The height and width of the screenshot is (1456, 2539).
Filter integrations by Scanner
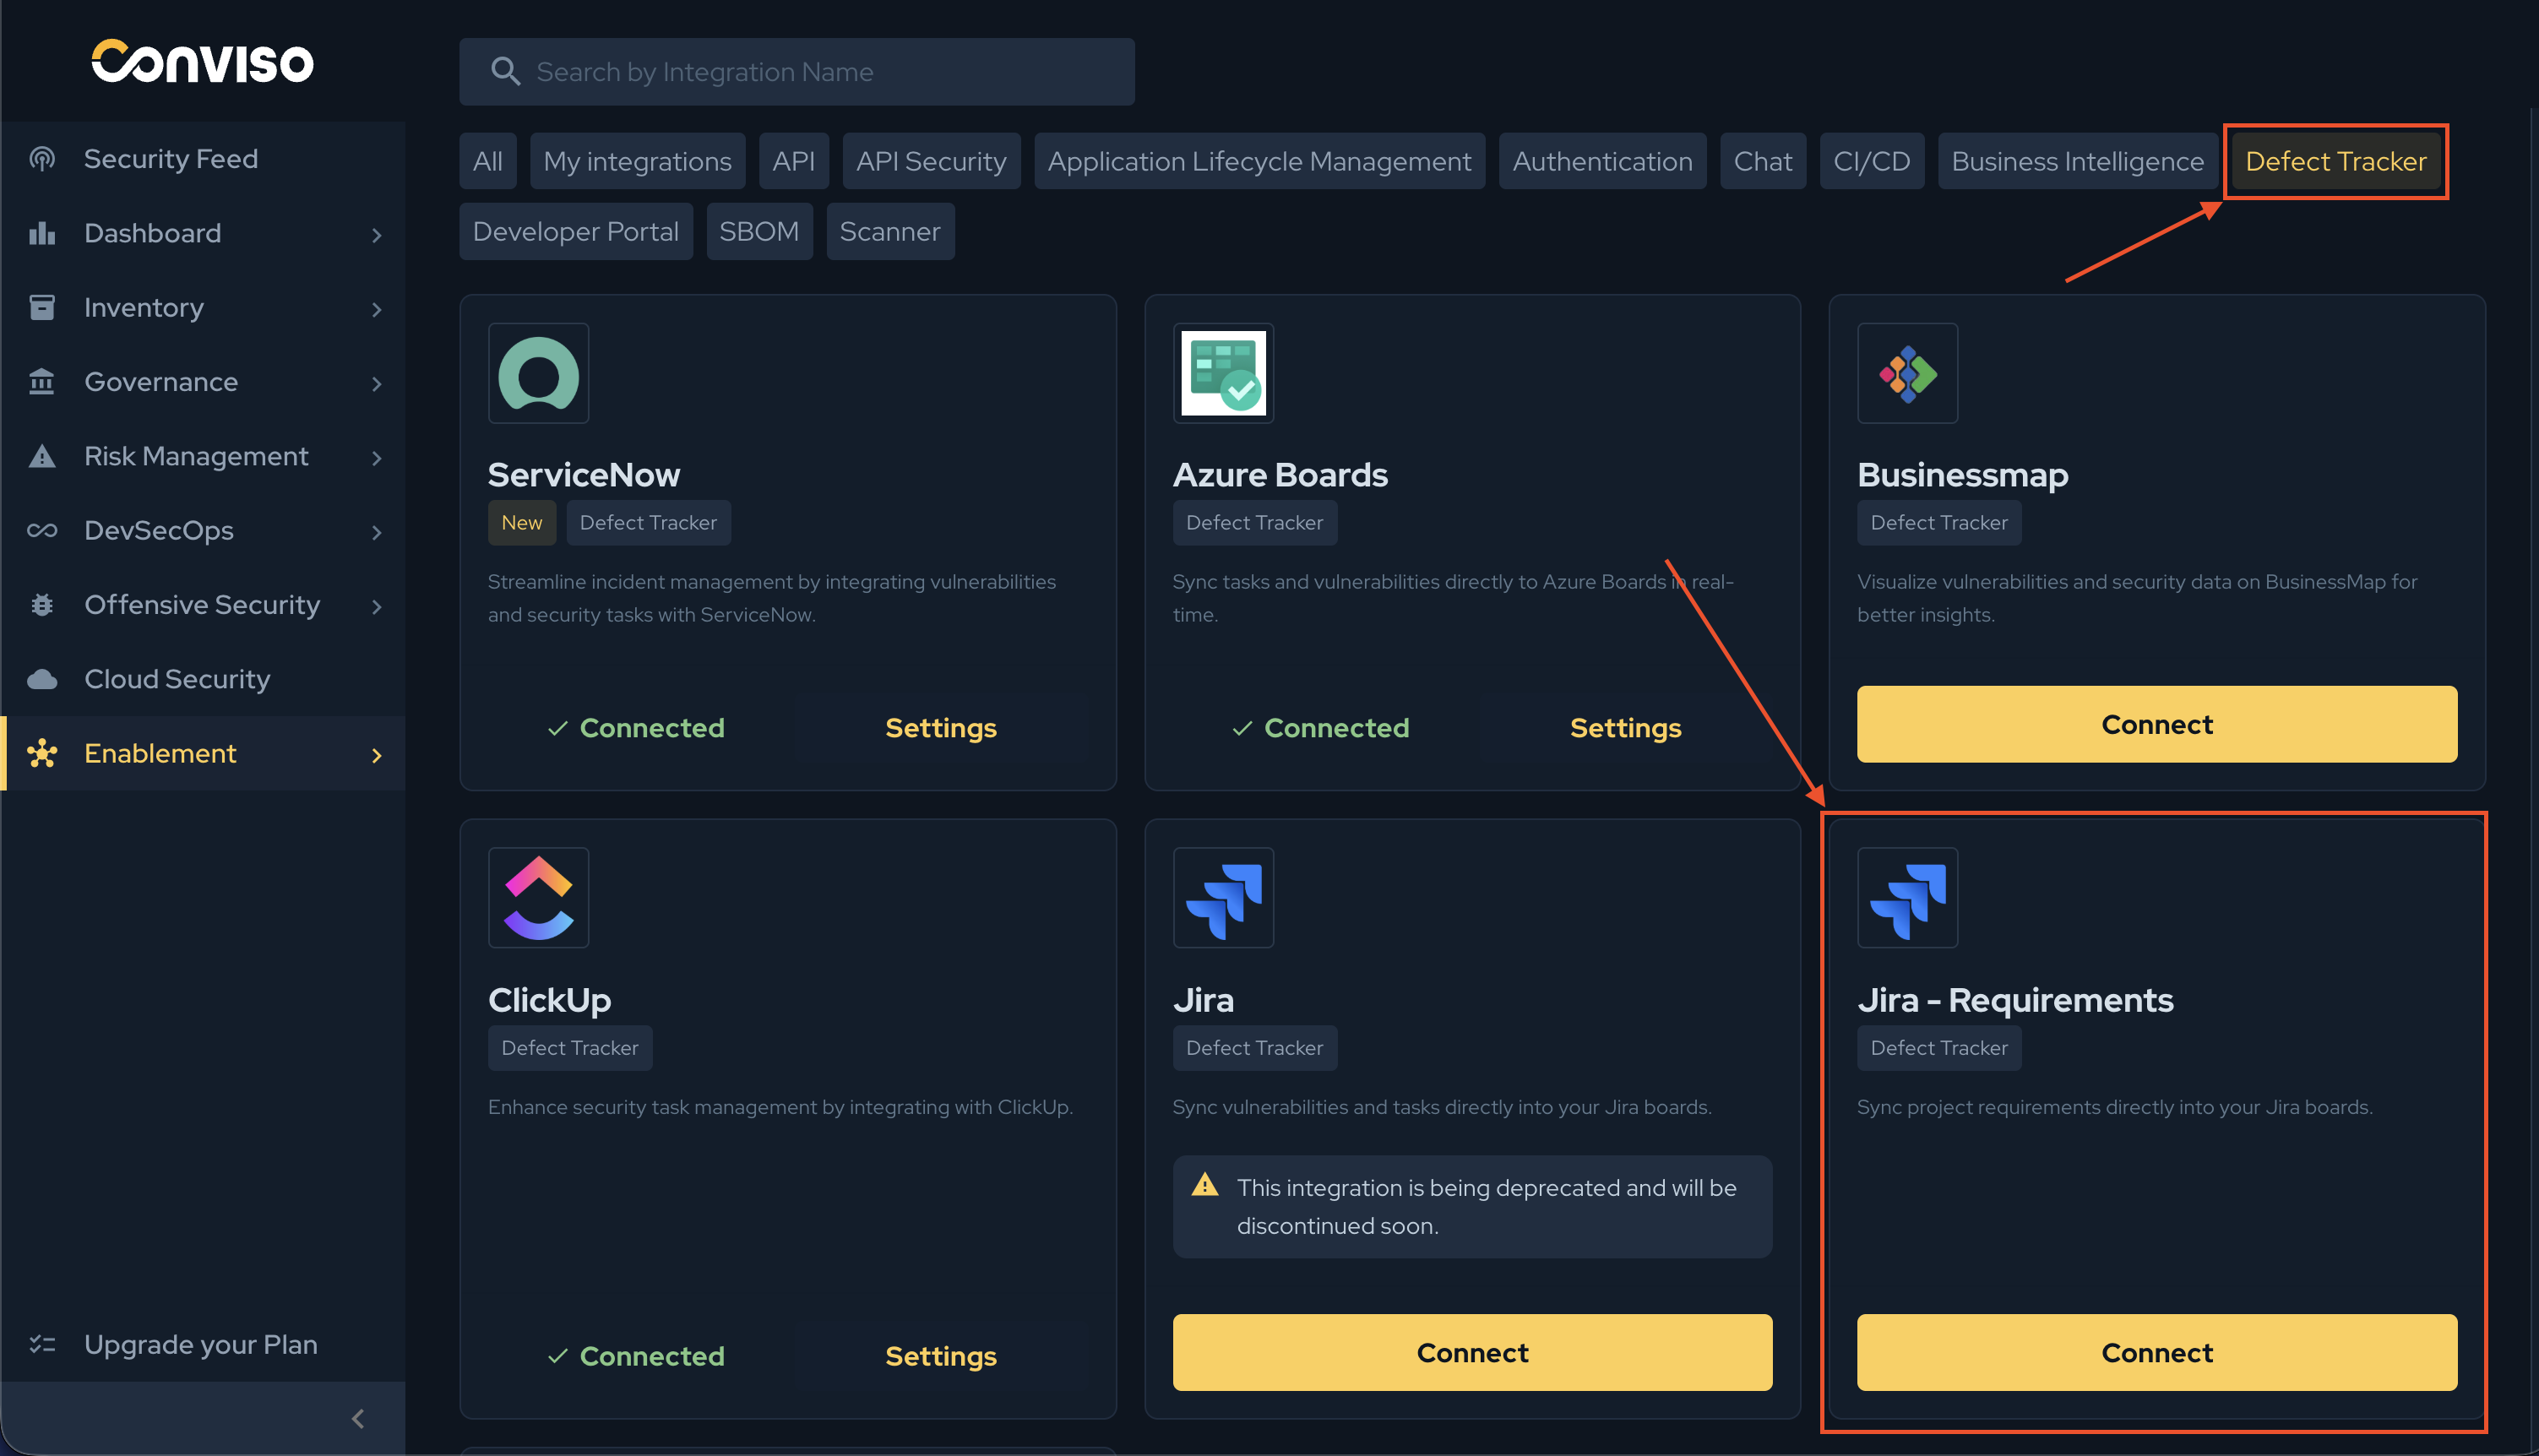(890, 231)
